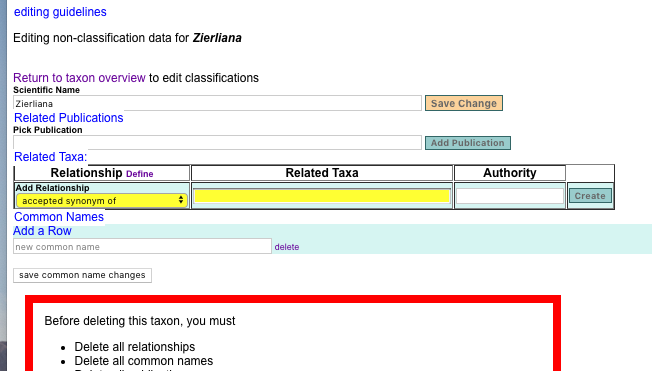Image resolution: width=652 pixels, height=371 pixels.
Task: Expand the accepted synonym of dropdown
Action: (102, 200)
